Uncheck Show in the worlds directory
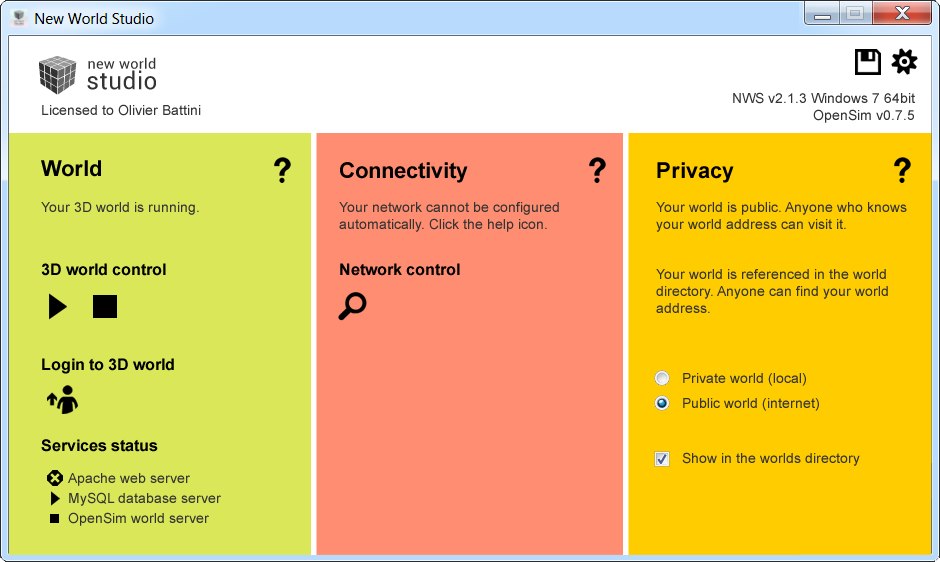The image size is (940, 562). 662,459
